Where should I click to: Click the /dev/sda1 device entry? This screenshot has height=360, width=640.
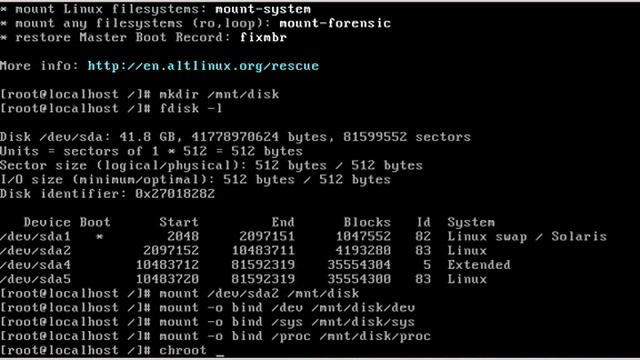[x=36, y=236]
